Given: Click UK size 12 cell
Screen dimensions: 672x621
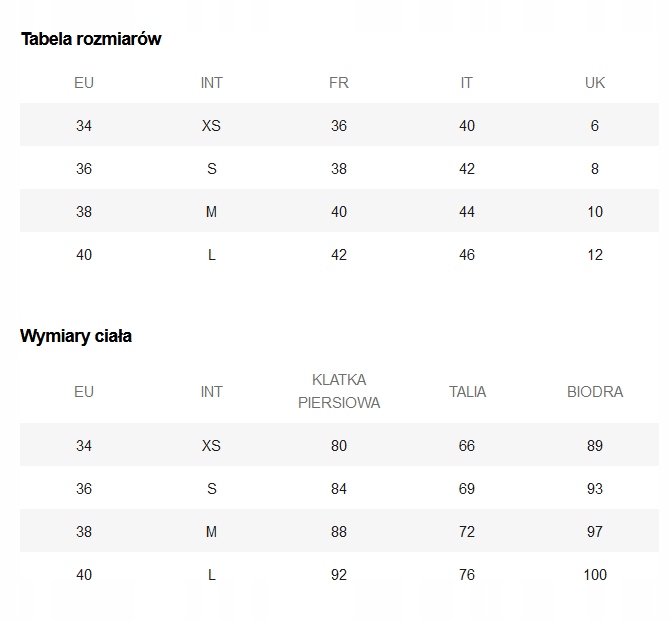Looking at the screenshot, I should click(x=595, y=255).
